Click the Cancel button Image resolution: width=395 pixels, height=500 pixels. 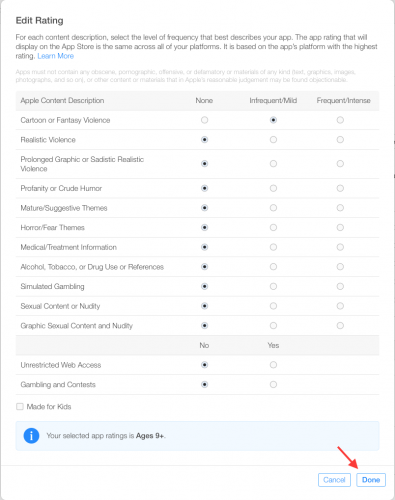click(334, 480)
